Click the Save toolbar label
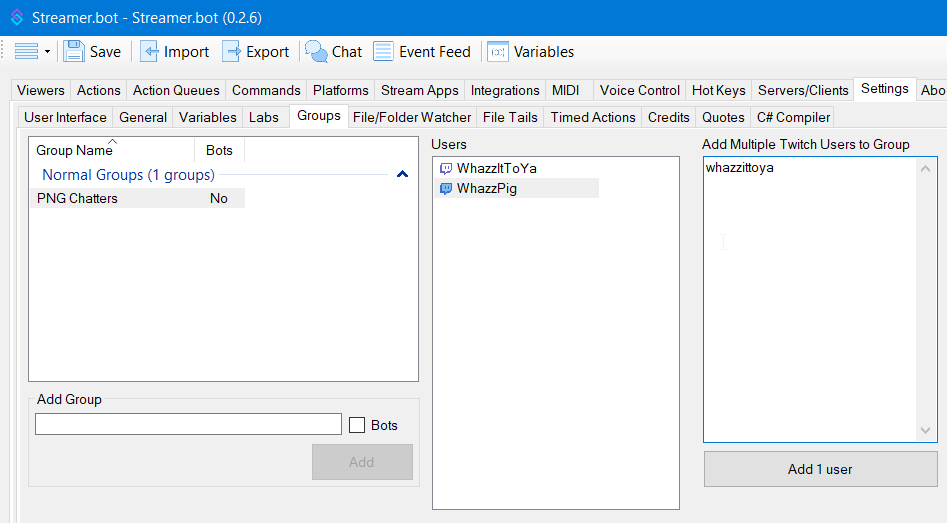 pos(106,52)
